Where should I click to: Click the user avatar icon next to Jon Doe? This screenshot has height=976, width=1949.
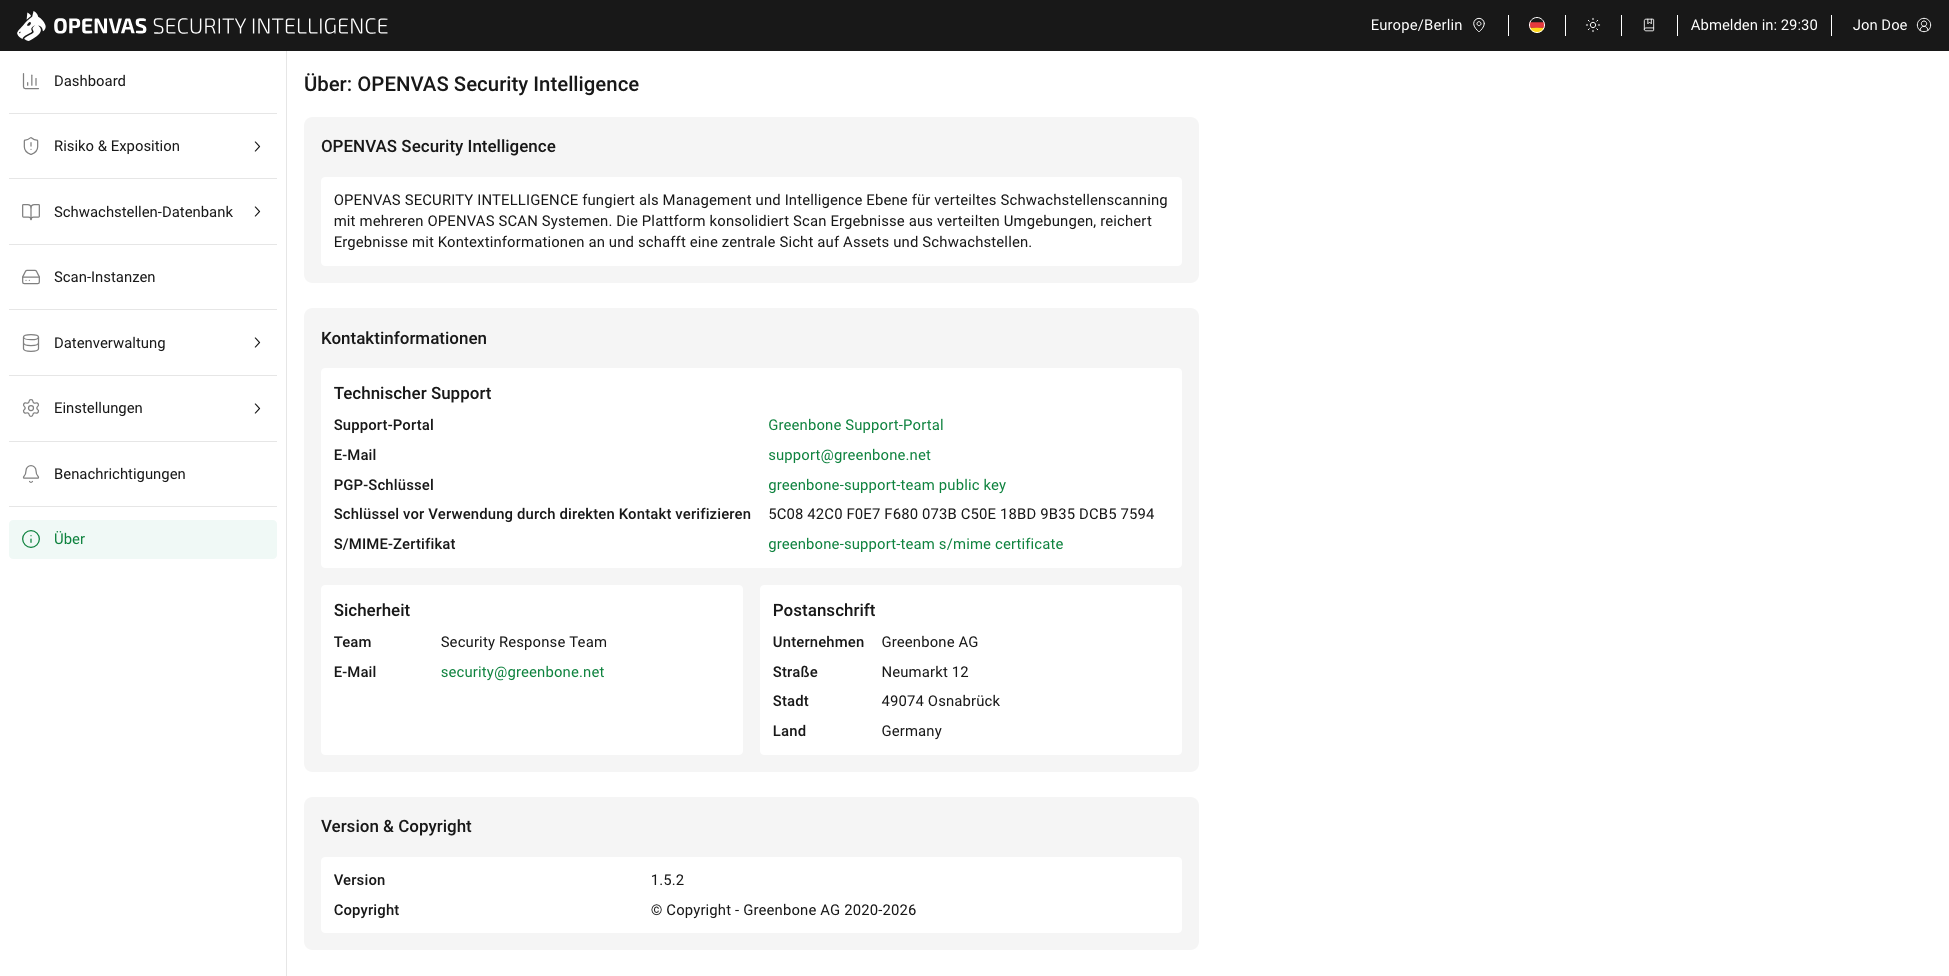[x=1924, y=25]
